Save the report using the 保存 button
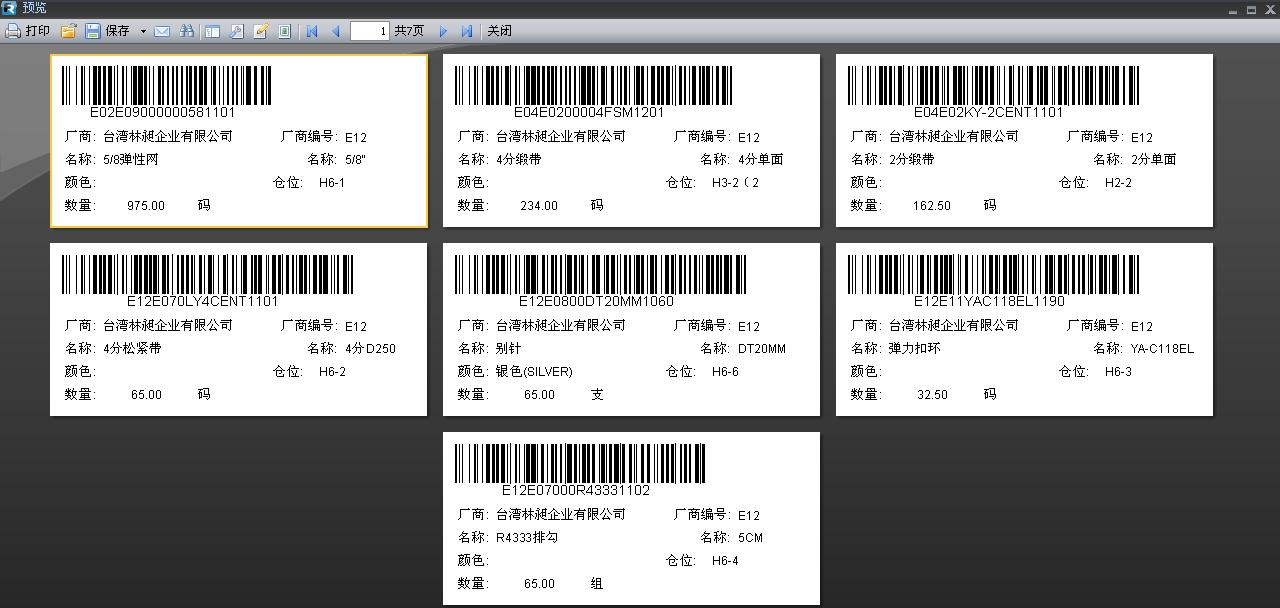 pyautogui.click(x=108, y=31)
